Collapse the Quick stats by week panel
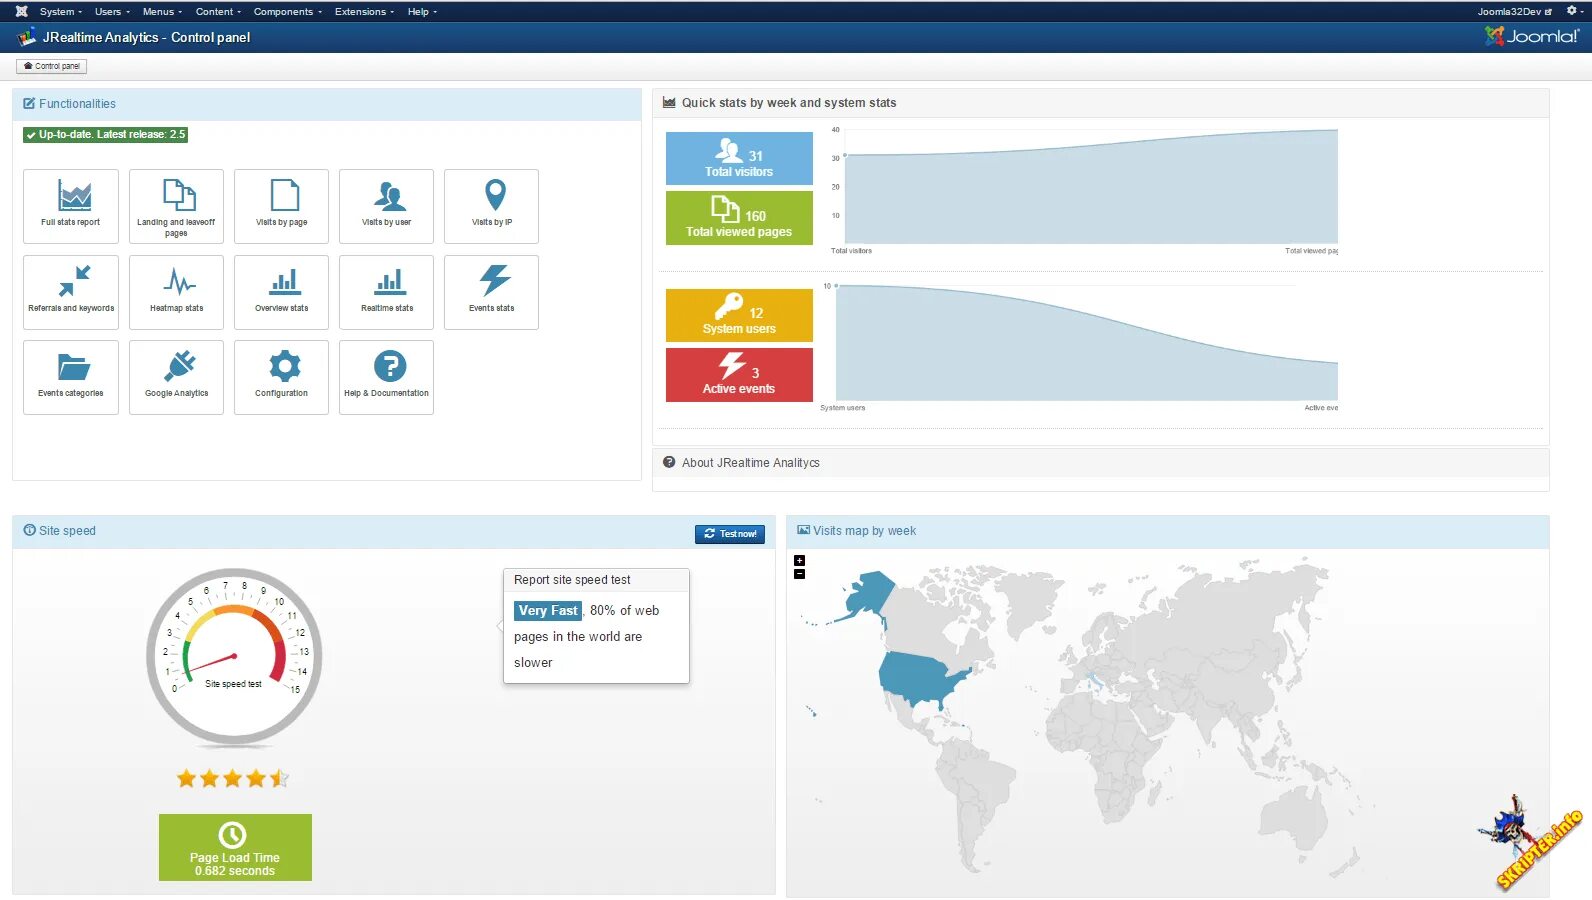Viewport: 1592px width, 900px height. pyautogui.click(x=1101, y=103)
